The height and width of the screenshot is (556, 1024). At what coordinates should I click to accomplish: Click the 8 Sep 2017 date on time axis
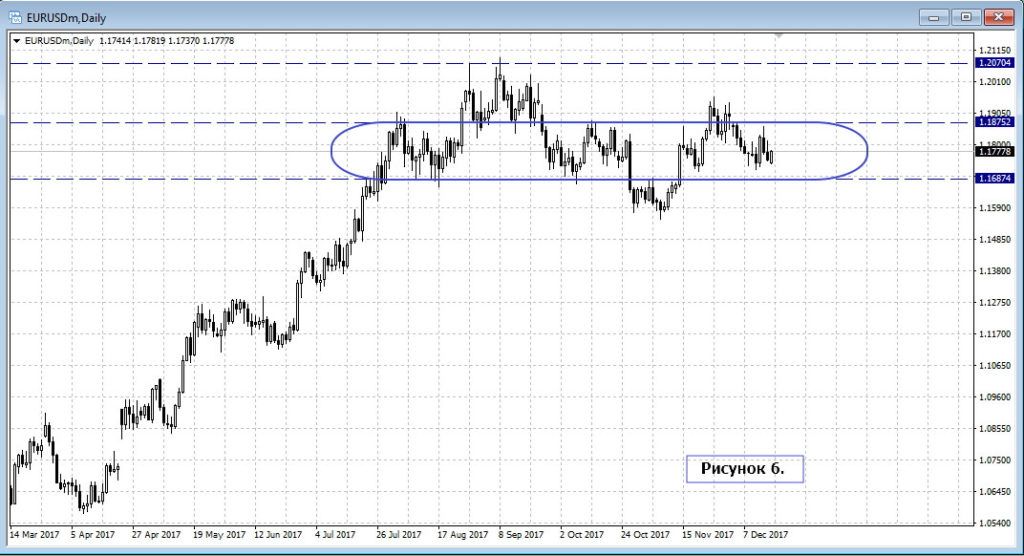(x=520, y=534)
